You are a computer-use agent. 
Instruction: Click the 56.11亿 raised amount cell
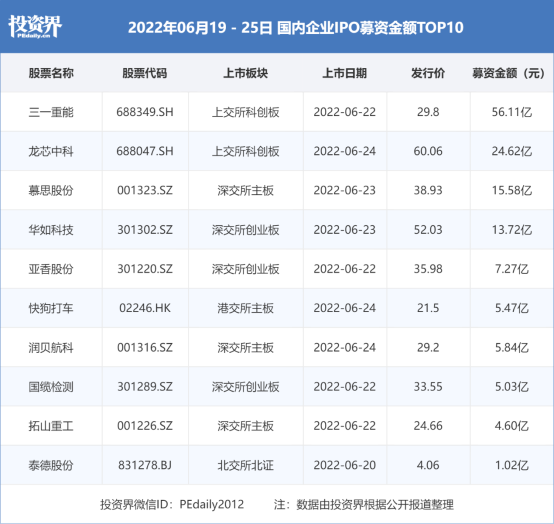coord(512,112)
